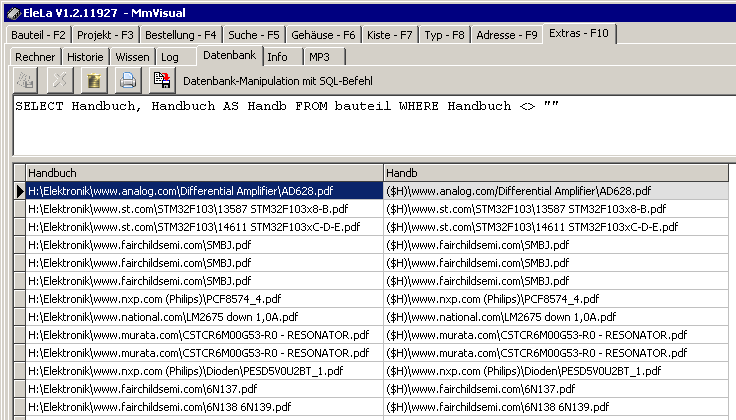Click the printer icon in the toolbar

pyautogui.click(x=128, y=80)
